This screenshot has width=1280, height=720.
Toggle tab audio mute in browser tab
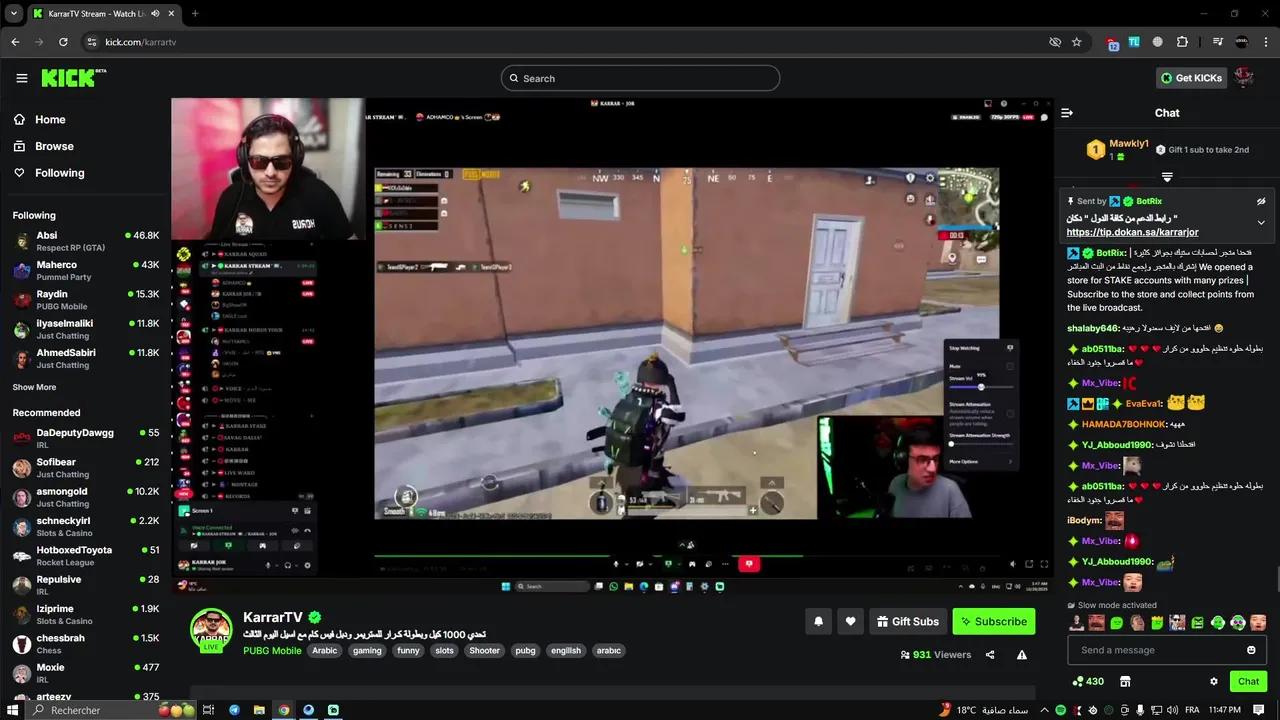(x=156, y=13)
